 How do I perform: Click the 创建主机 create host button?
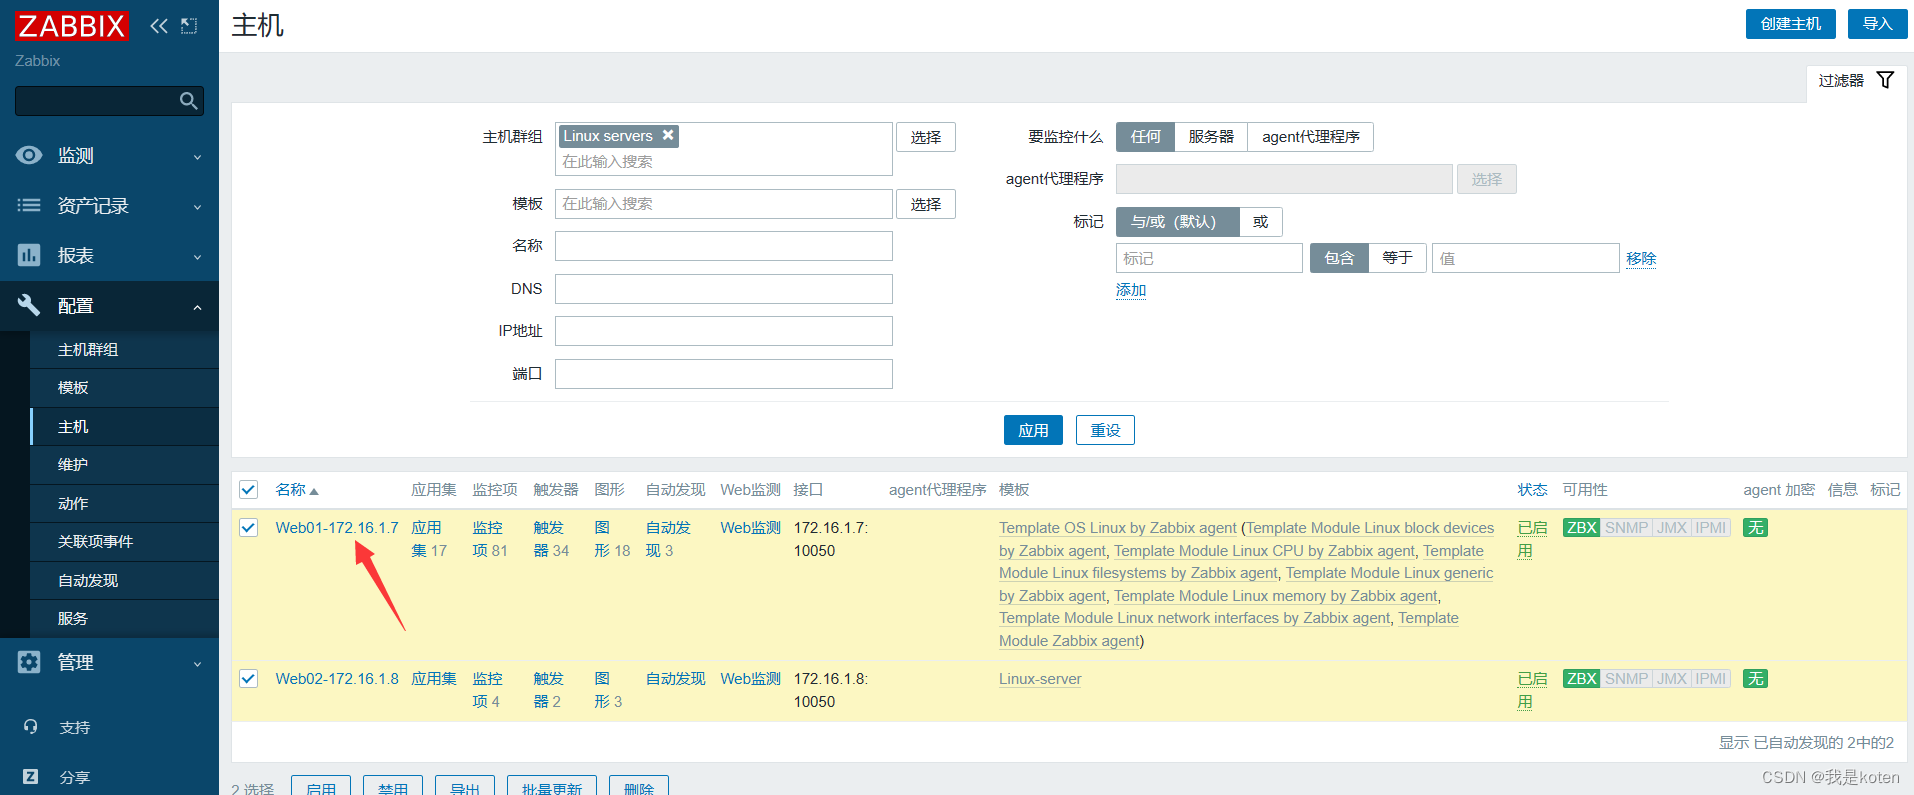1790,24
